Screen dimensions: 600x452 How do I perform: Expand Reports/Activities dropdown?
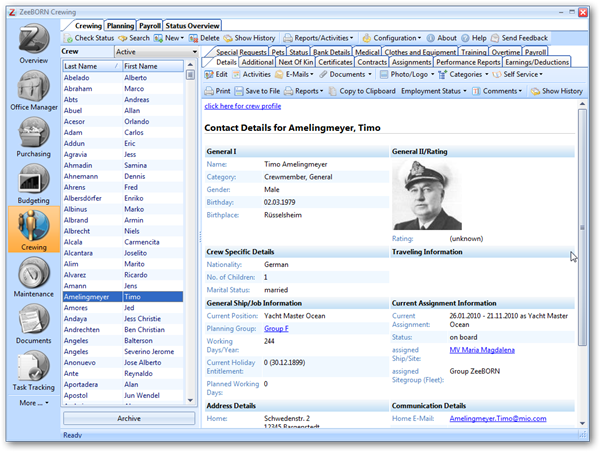[x=318, y=38]
